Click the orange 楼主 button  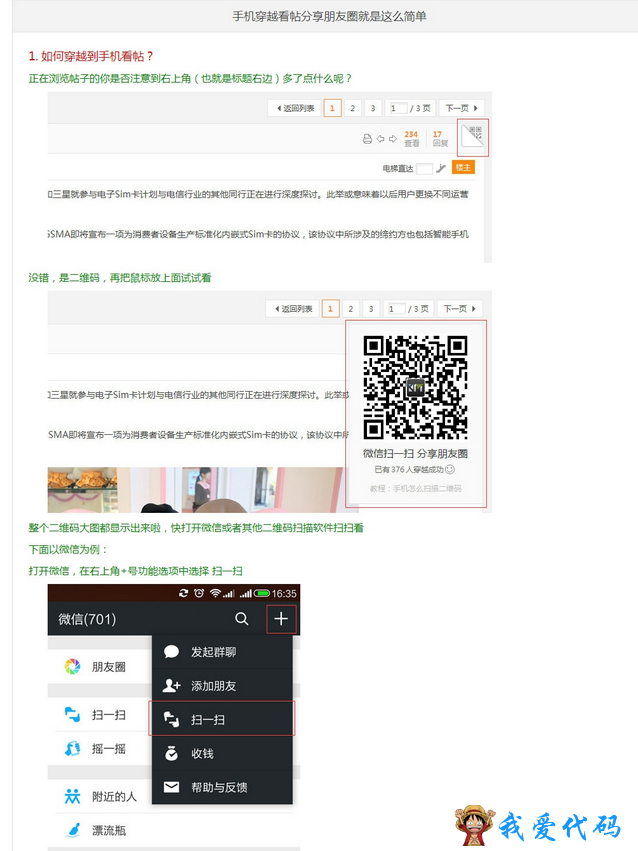click(463, 167)
